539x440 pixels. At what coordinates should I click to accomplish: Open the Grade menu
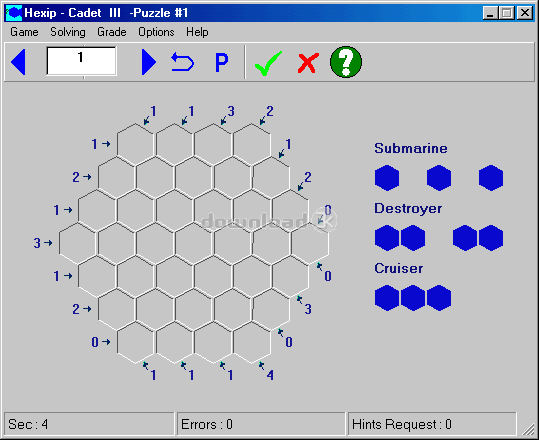[112, 32]
